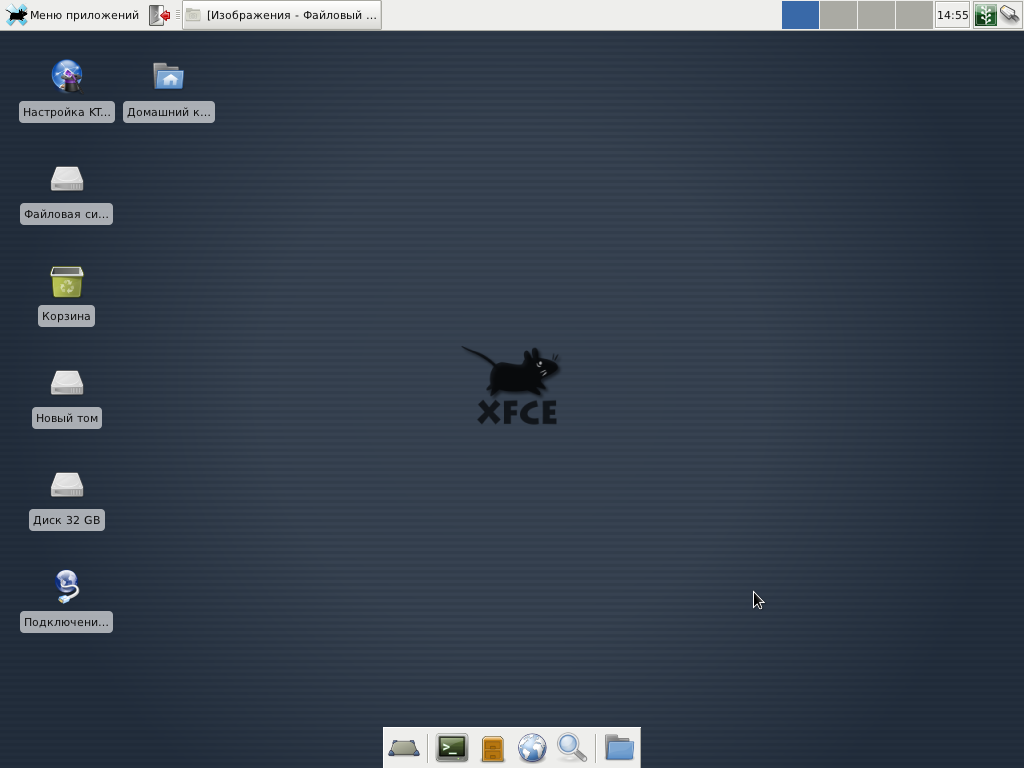Open the magnifier application finder icon
This screenshot has width=1024, height=768.
point(572,748)
